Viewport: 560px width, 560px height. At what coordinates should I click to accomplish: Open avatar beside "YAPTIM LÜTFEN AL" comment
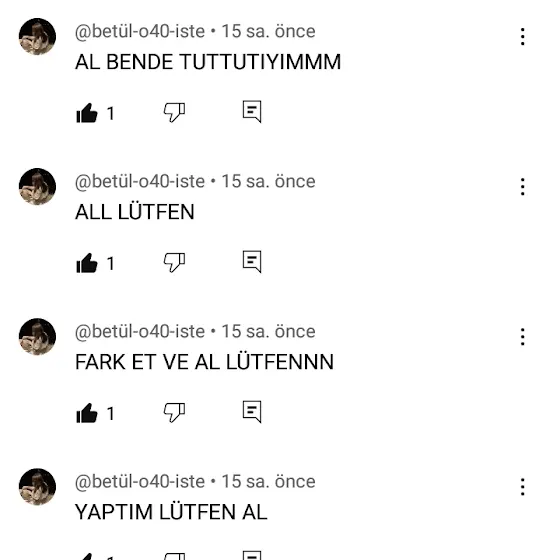coord(37,486)
